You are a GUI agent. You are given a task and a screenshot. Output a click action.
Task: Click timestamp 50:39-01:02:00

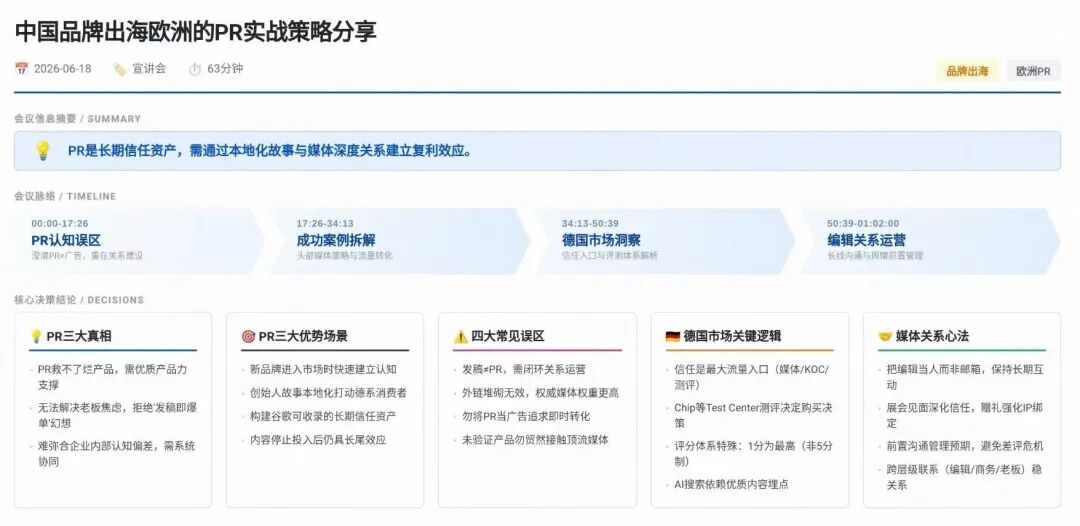[863, 224]
